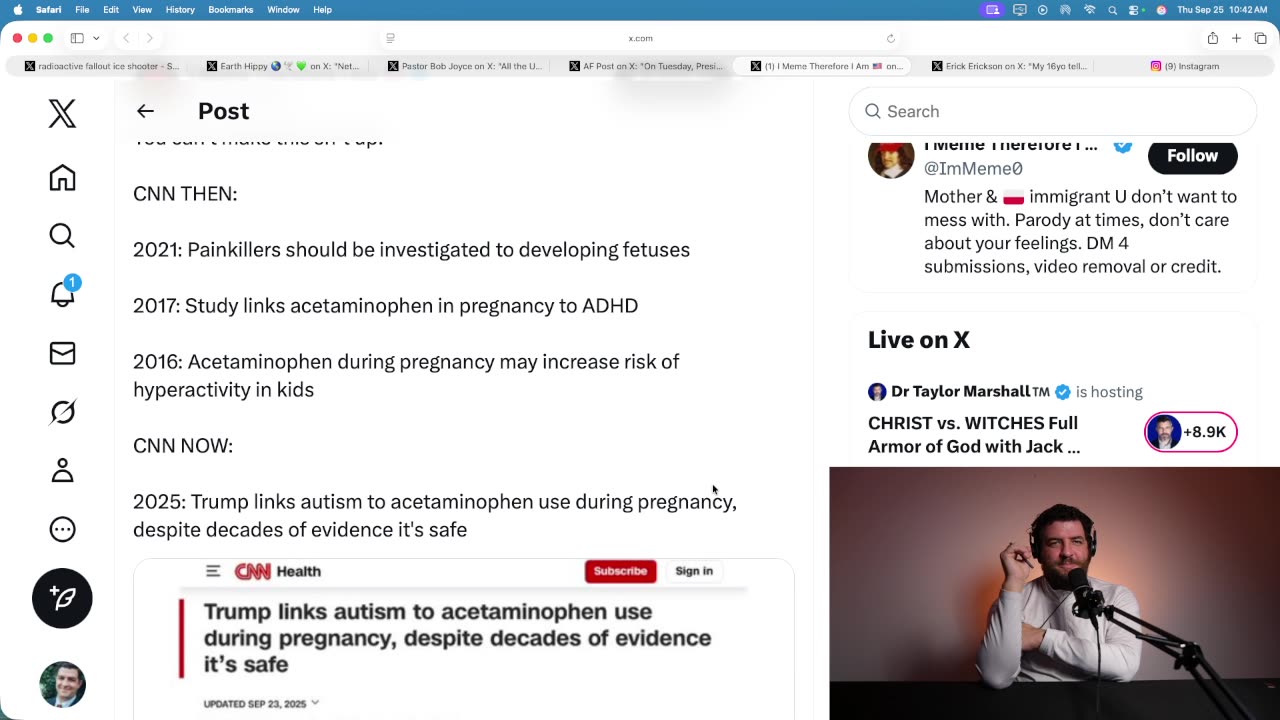Open I Meme Therefore I Am profile picture

tap(890, 158)
